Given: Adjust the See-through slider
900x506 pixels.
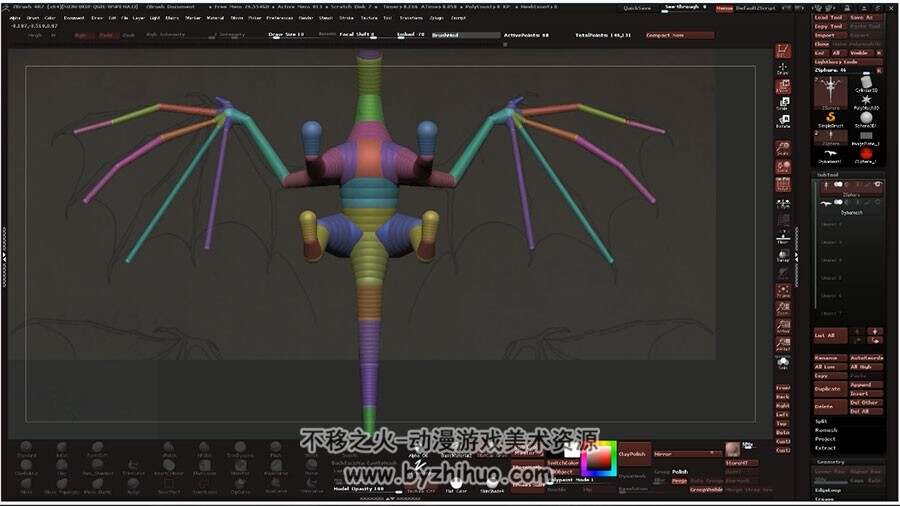Looking at the screenshot, I should coord(686,8).
